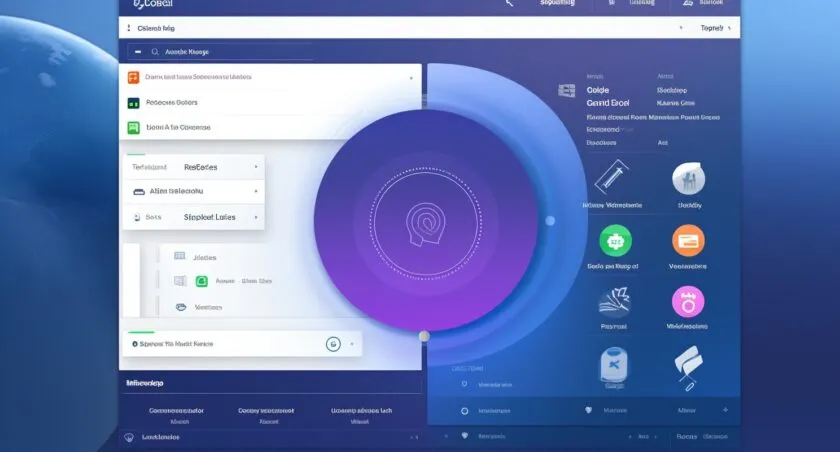This screenshot has width=840, height=452.
Task: Click the gray handle dot below the purple circle
Action: 424,336
